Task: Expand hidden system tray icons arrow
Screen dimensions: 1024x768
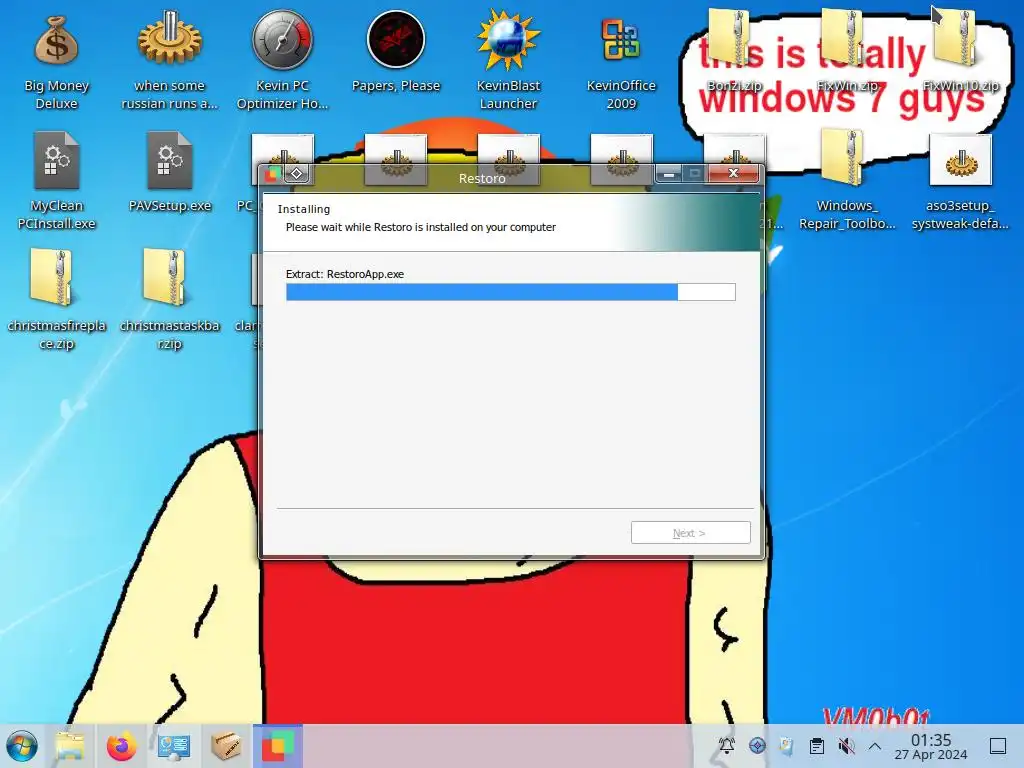Action: point(875,746)
